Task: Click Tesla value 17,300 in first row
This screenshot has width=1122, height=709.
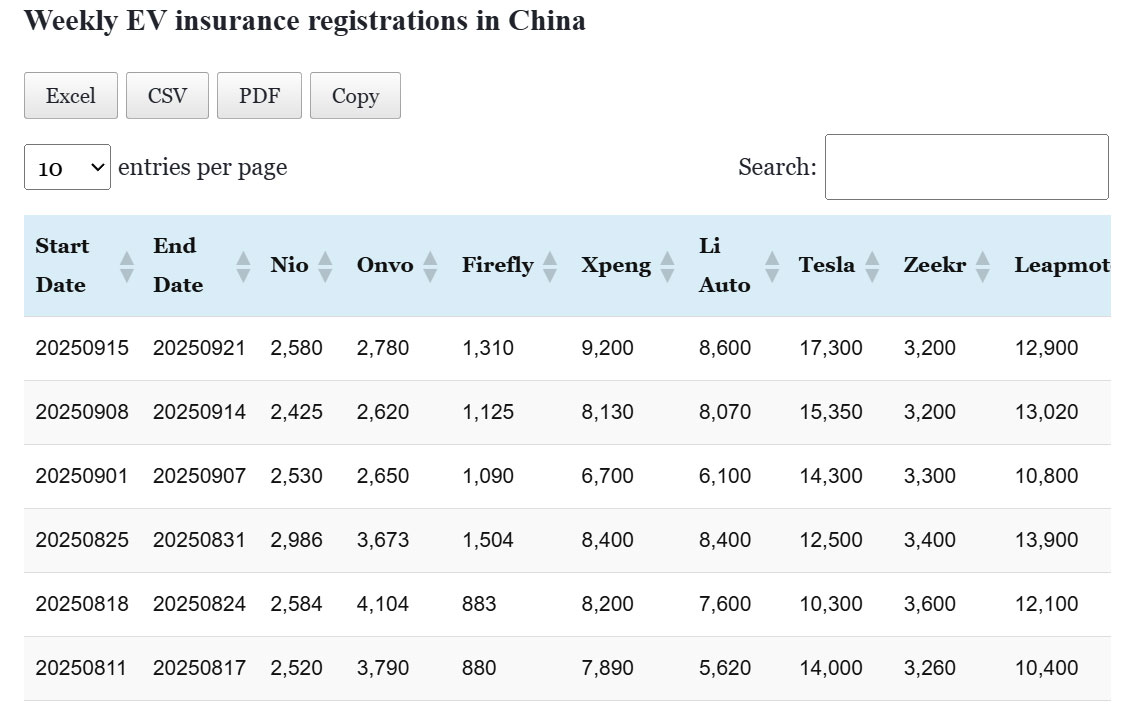Action: tap(831, 348)
